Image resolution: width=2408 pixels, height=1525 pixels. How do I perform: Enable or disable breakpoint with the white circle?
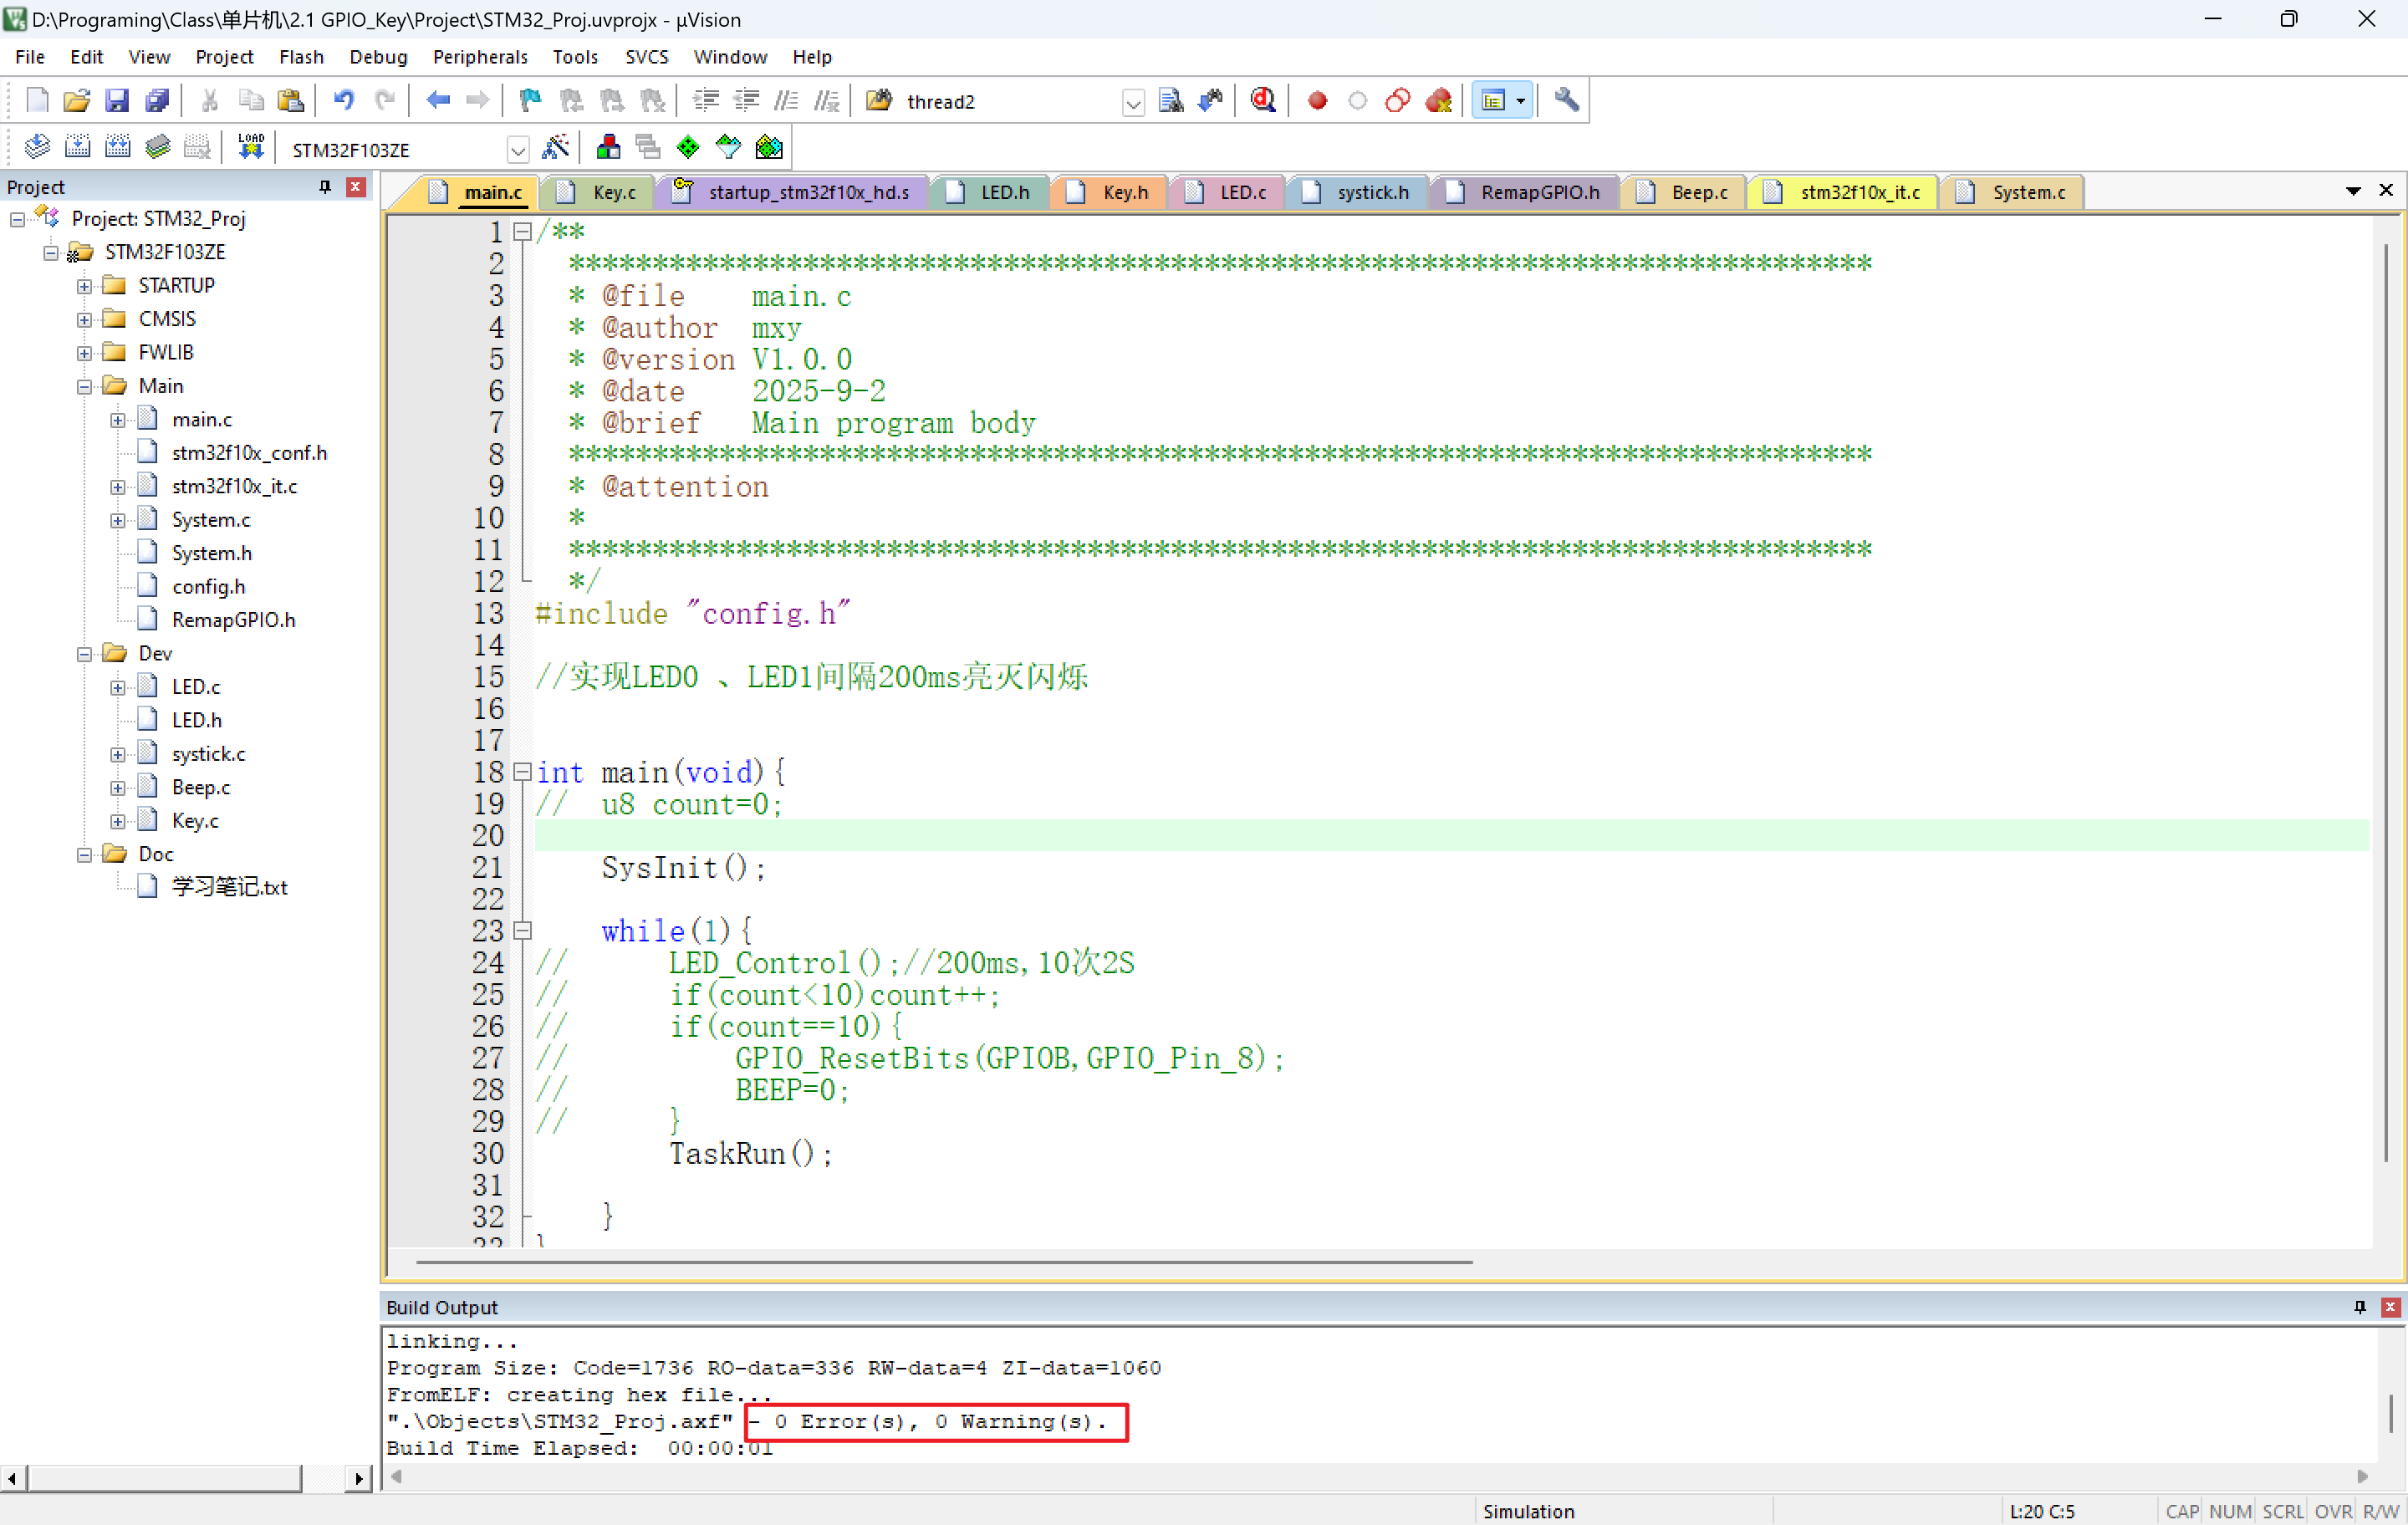(x=1357, y=100)
